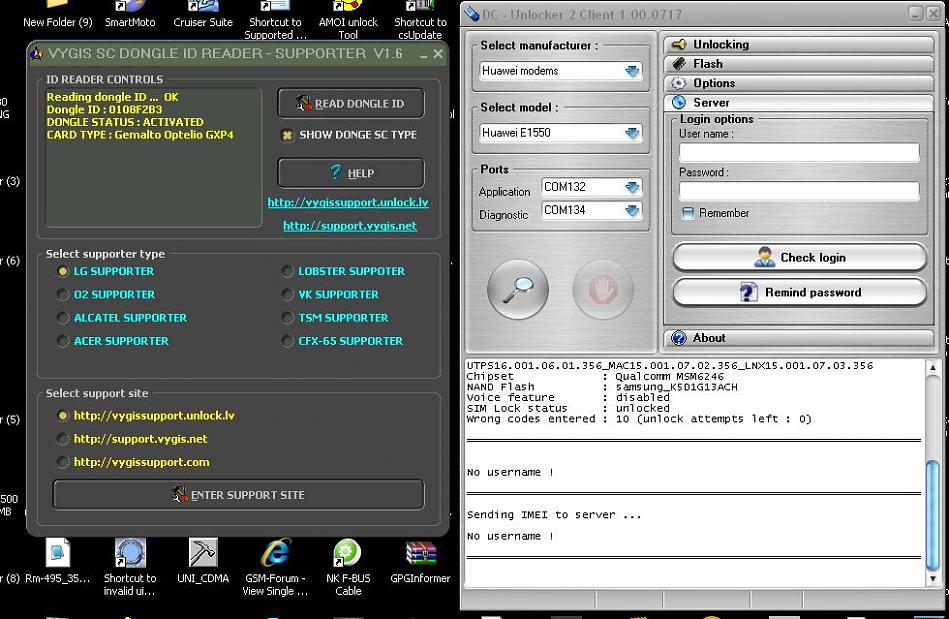This screenshot has width=949, height=619.
Task: Click the magnifying glass detect modem button
Action: [517, 290]
